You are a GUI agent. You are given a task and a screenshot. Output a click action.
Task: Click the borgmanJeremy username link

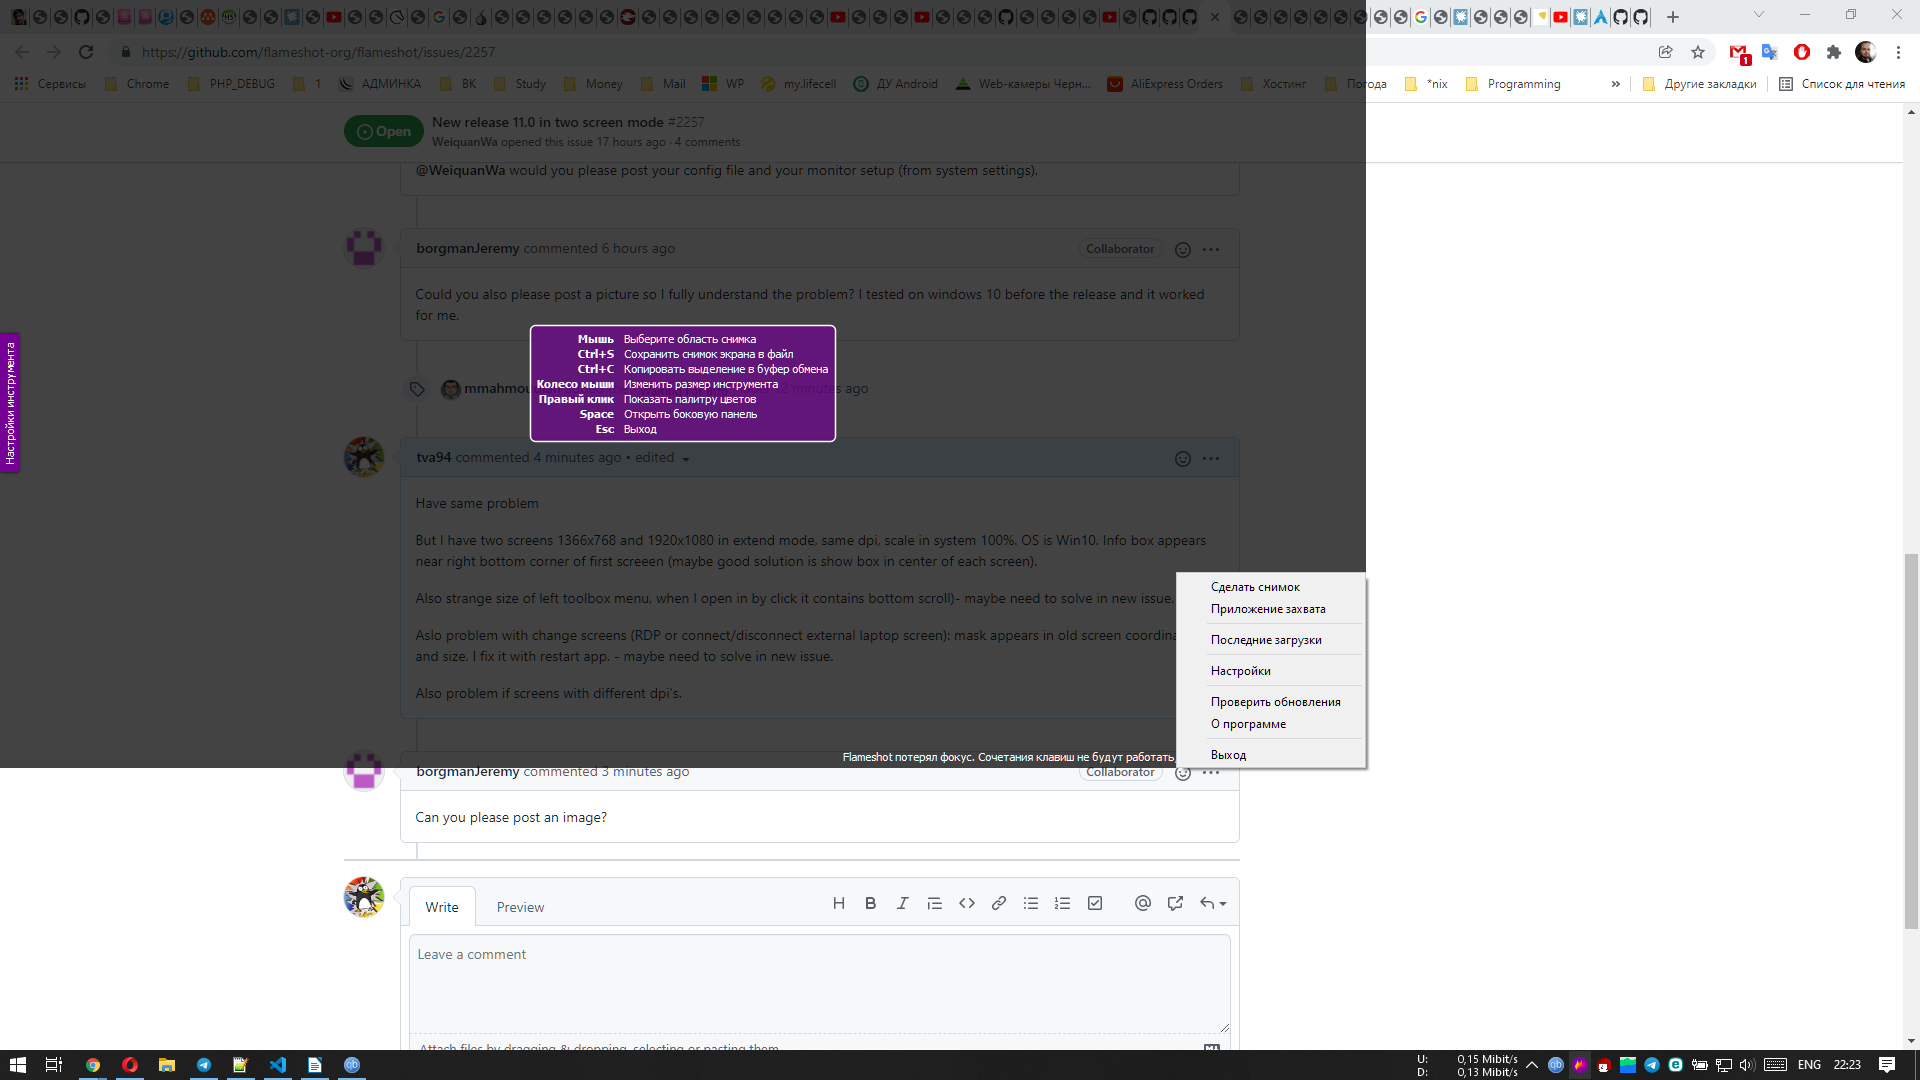pyautogui.click(x=467, y=249)
